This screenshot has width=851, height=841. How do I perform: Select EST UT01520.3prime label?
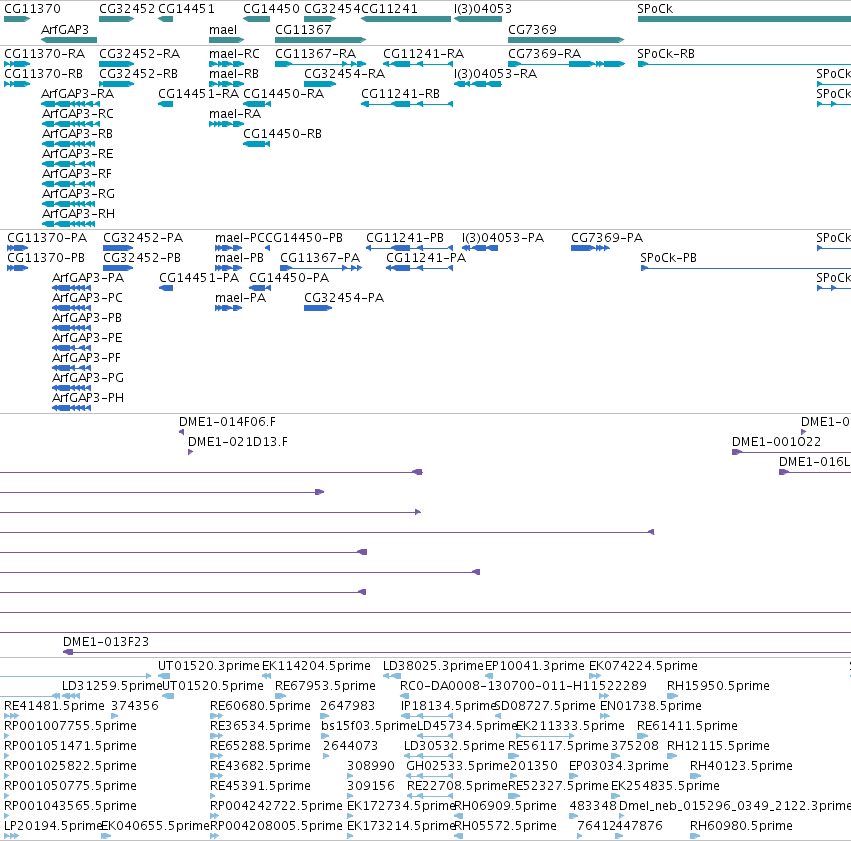(x=209, y=666)
